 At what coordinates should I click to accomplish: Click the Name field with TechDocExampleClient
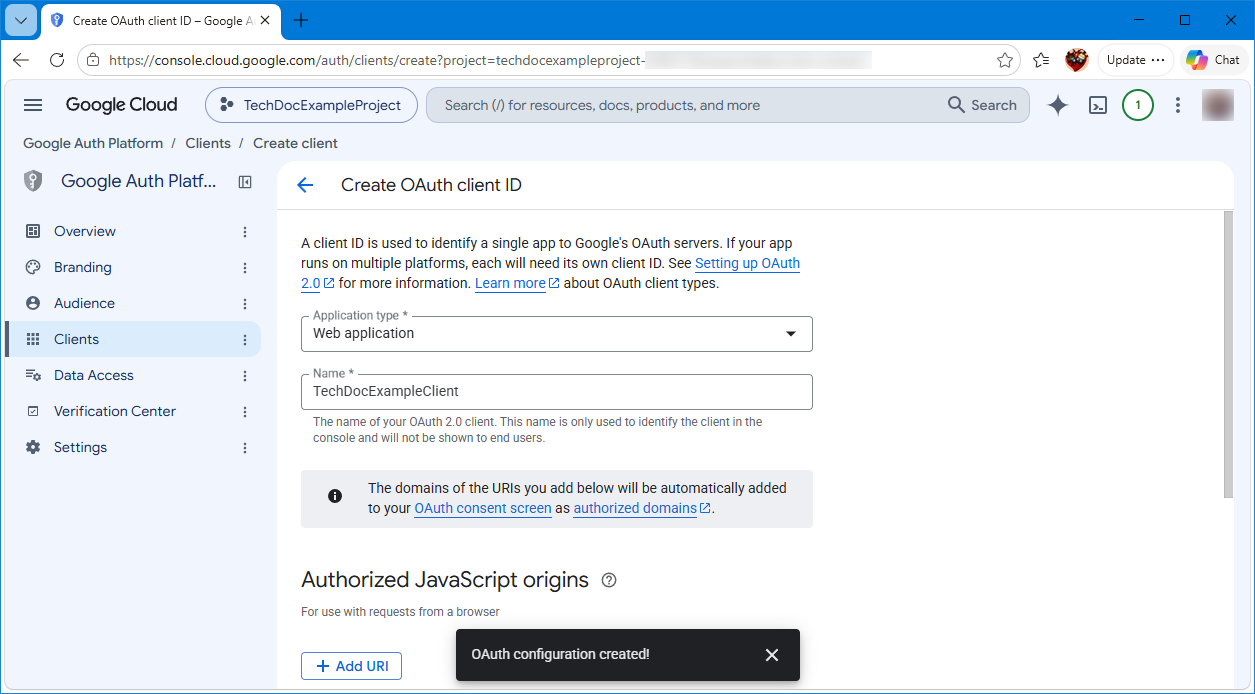[x=557, y=392]
